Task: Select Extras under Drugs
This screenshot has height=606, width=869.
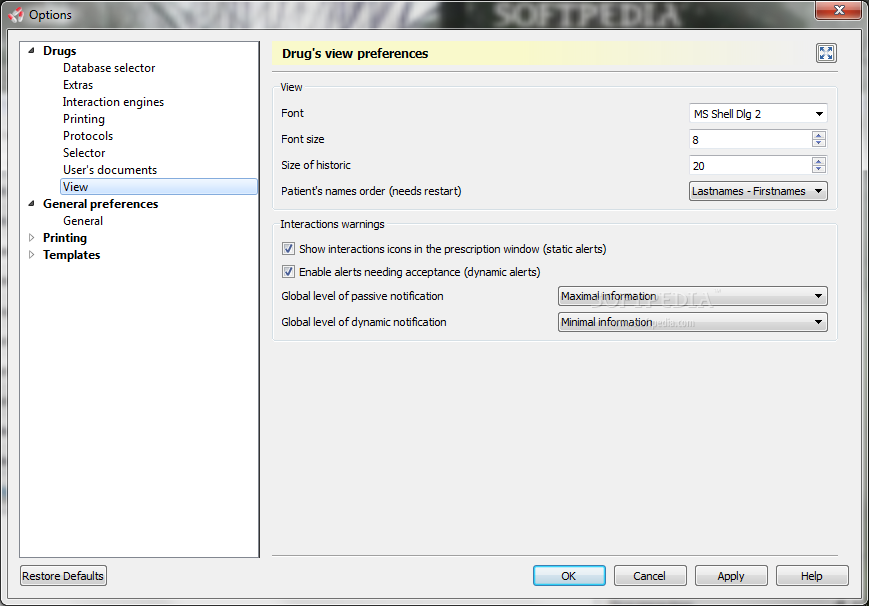Action: click(78, 85)
